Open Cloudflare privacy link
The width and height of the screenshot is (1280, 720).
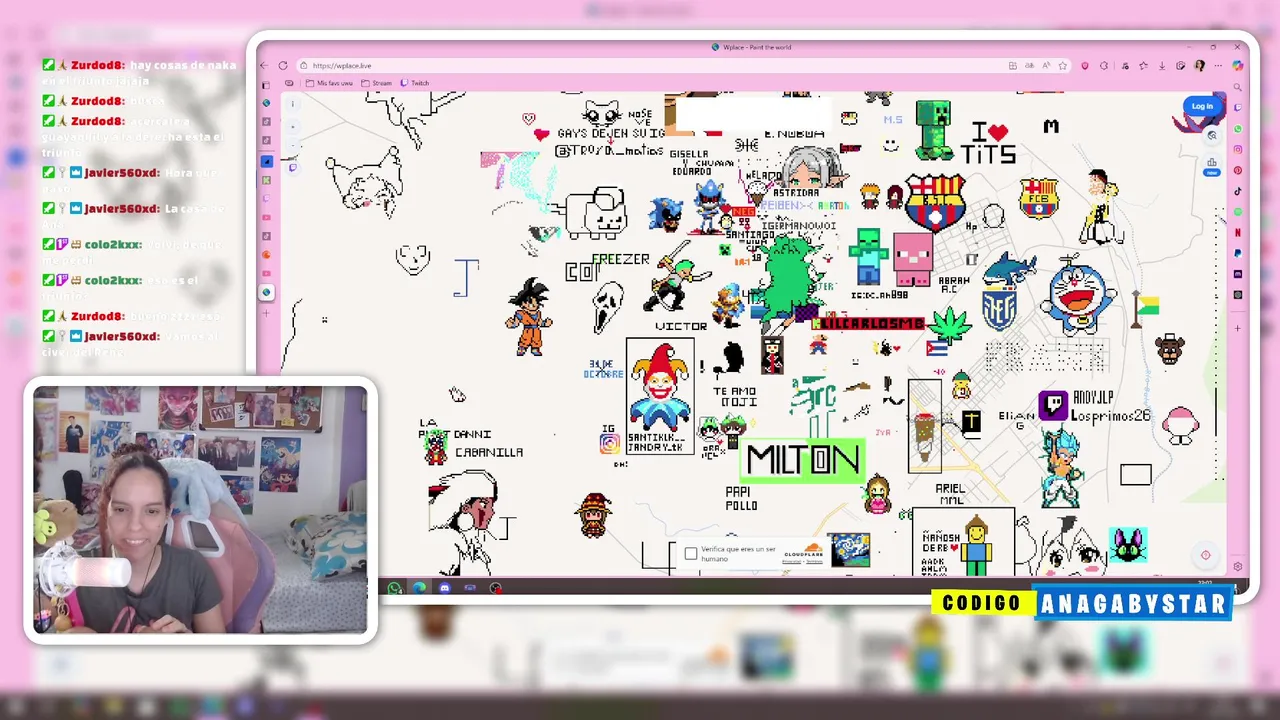point(791,561)
